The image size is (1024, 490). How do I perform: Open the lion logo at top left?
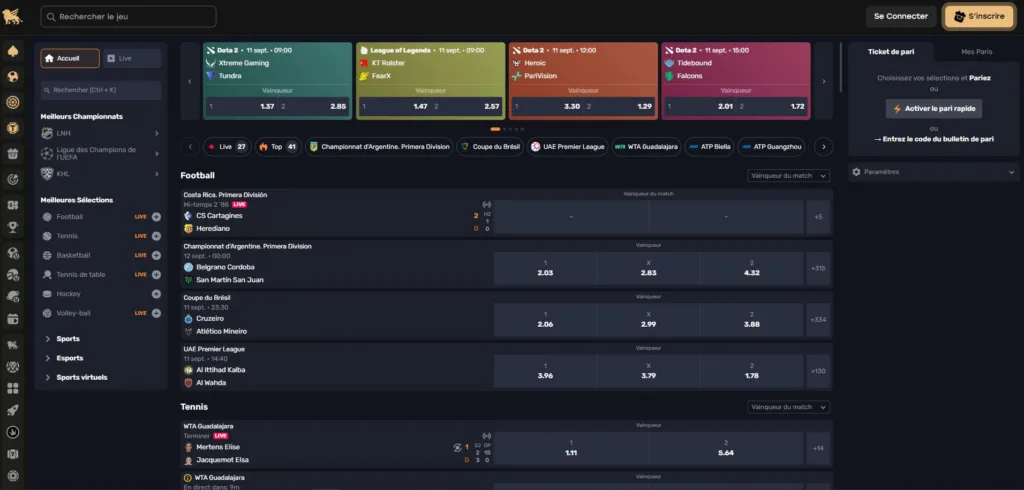click(x=12, y=16)
